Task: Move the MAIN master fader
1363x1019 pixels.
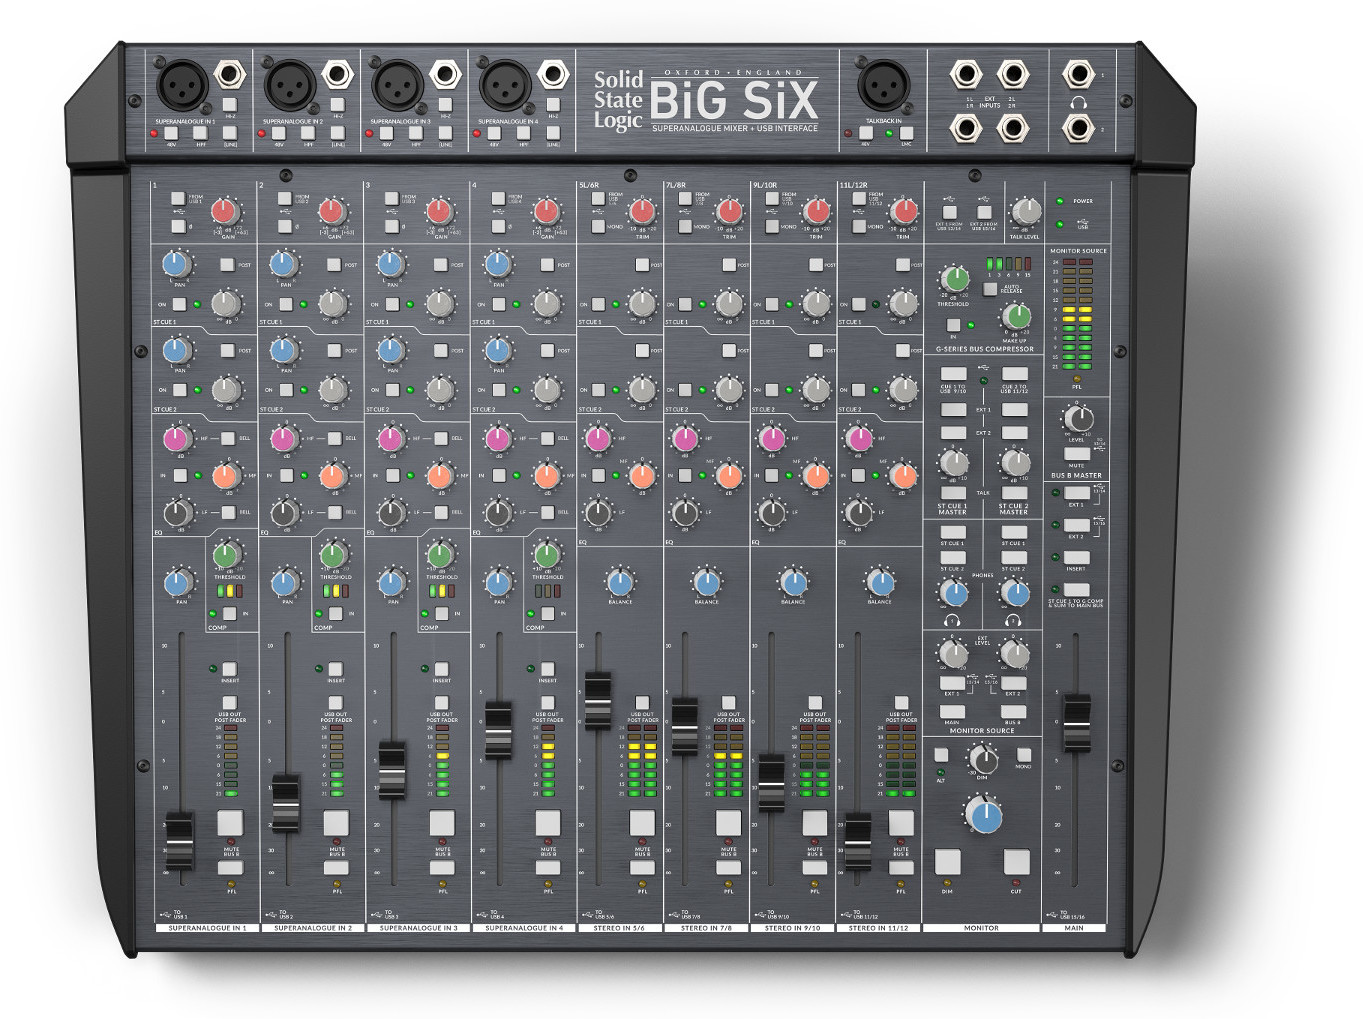Action: tap(1076, 722)
